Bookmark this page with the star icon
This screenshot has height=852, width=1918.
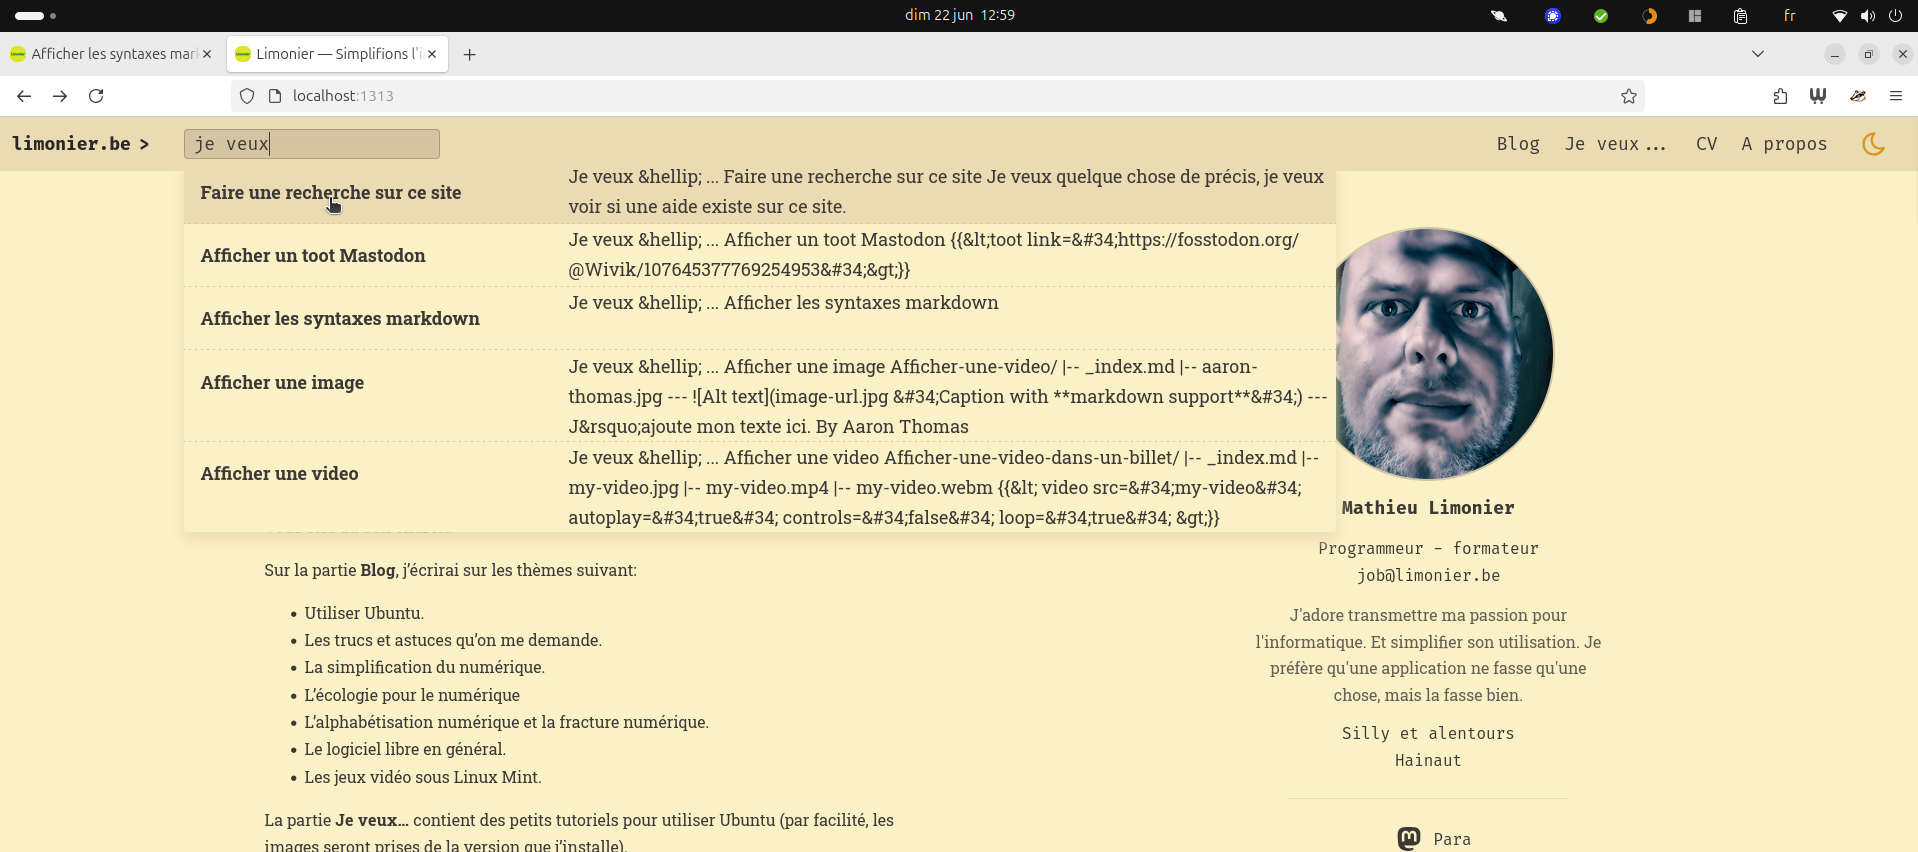point(1628,96)
